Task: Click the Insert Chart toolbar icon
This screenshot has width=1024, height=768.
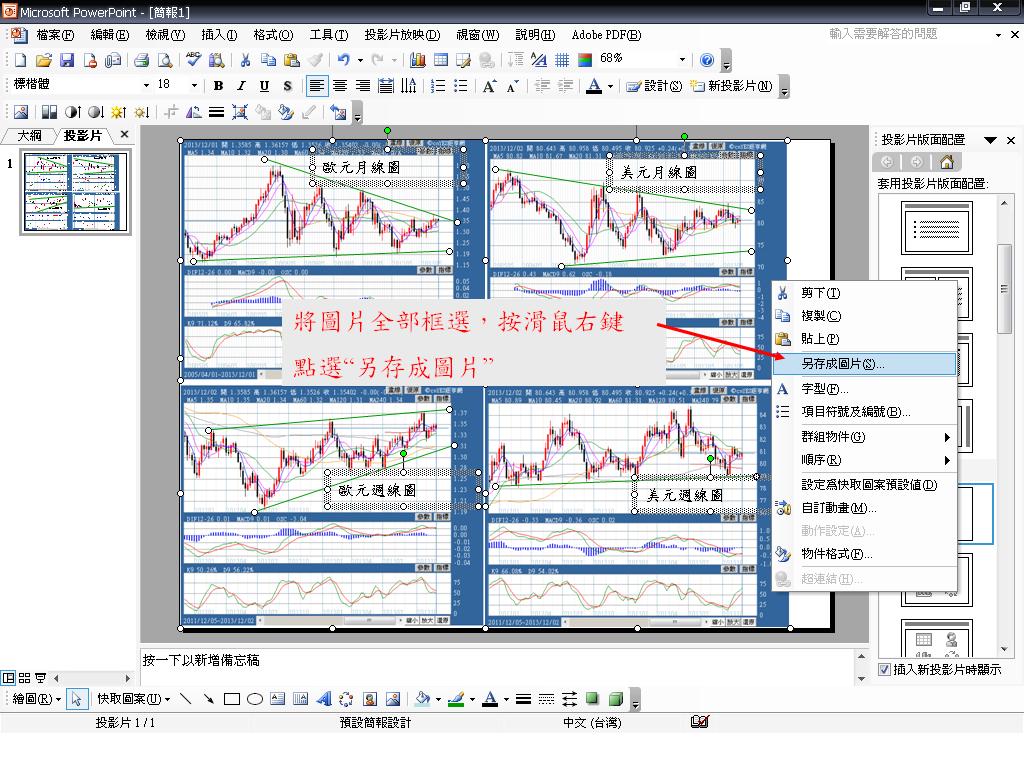Action: click(418, 60)
